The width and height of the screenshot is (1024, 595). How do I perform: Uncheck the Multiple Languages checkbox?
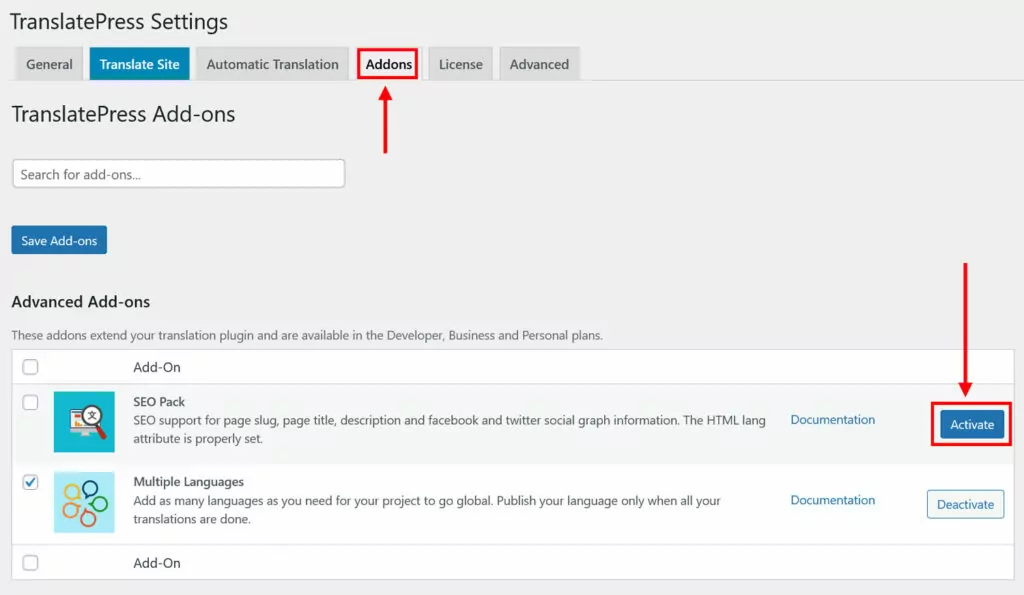30,482
